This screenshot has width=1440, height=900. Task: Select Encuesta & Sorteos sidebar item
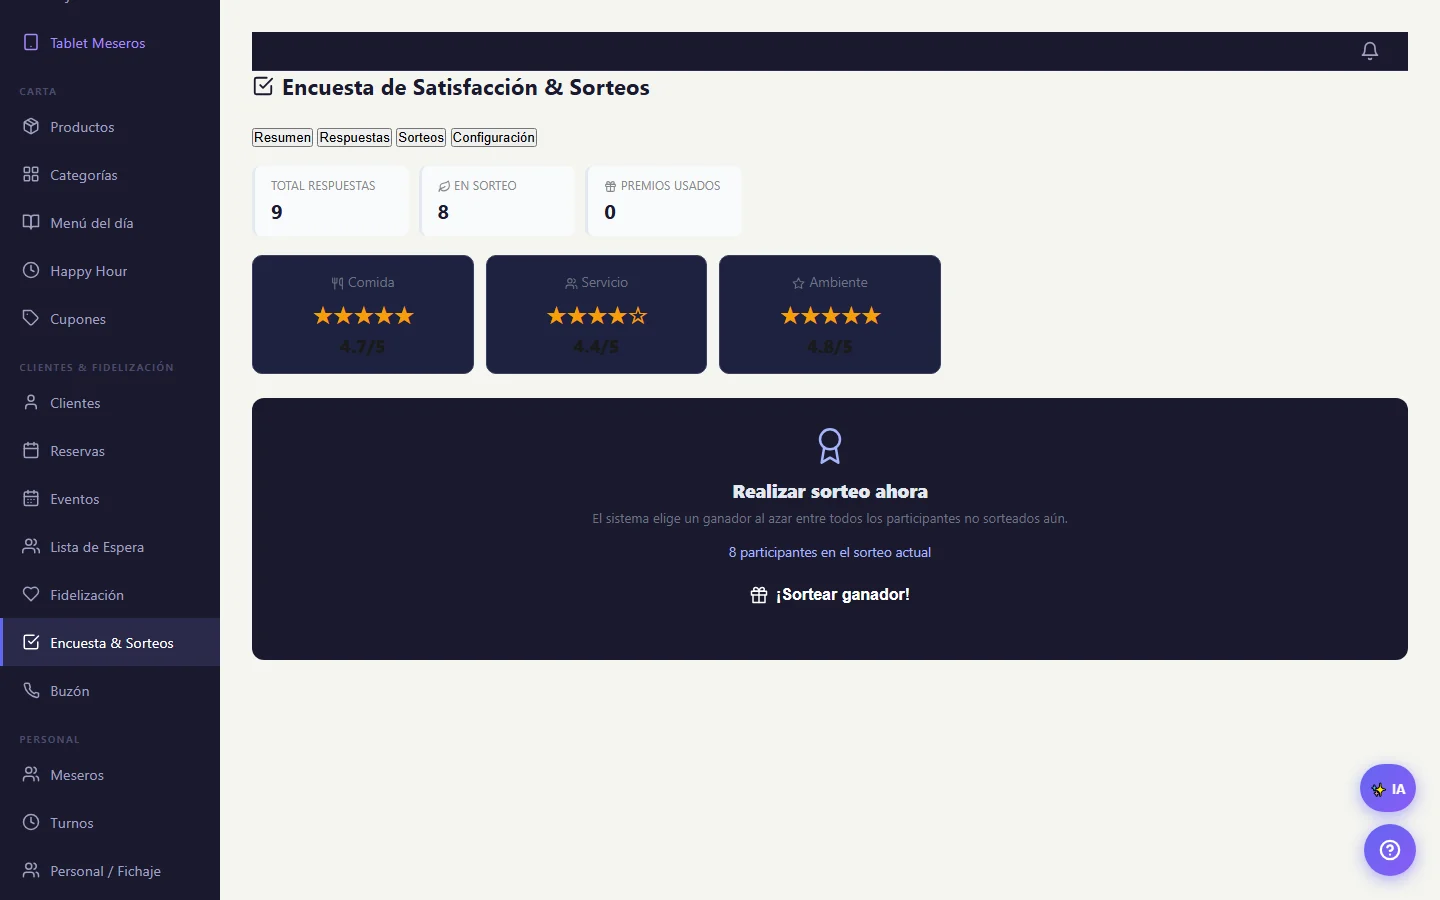[110, 642]
